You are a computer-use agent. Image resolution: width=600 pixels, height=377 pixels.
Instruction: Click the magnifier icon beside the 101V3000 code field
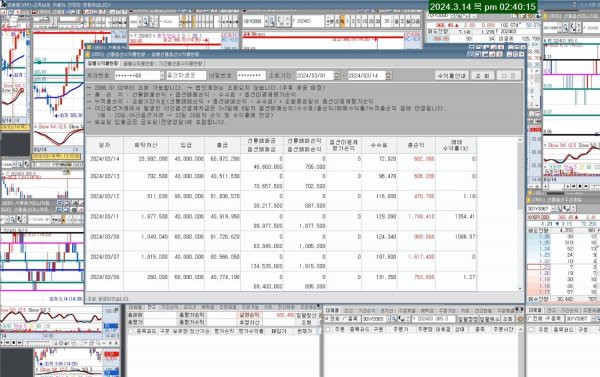pos(272,21)
